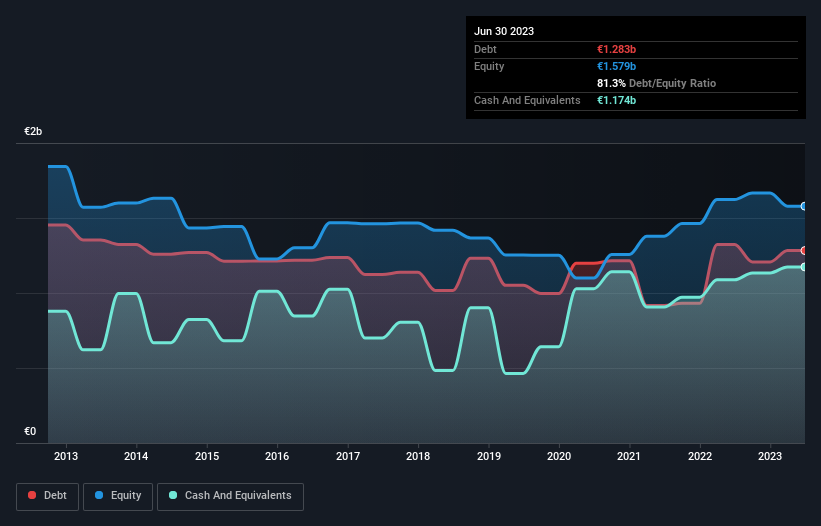This screenshot has width=821, height=526.
Task: Click the blue Equity legend dot
Action: tap(99, 495)
